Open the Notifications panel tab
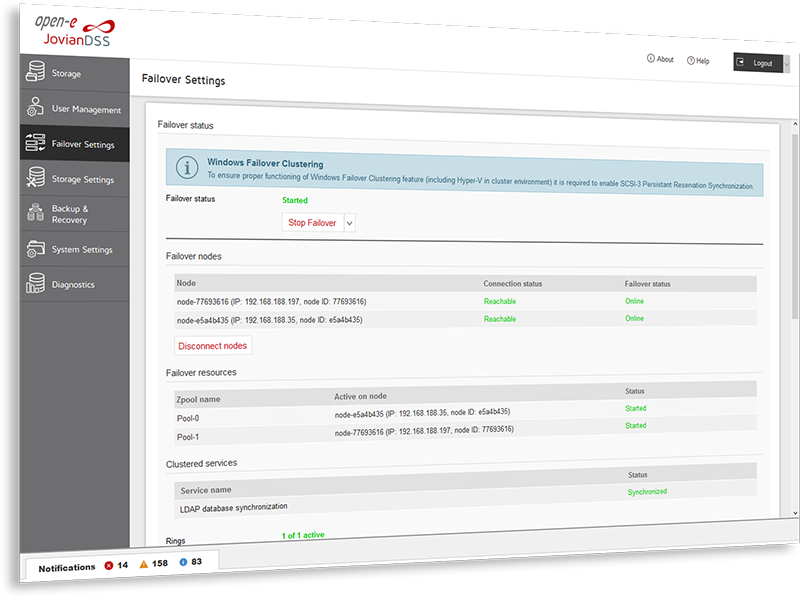This screenshot has height=598, width=800. click(x=67, y=567)
